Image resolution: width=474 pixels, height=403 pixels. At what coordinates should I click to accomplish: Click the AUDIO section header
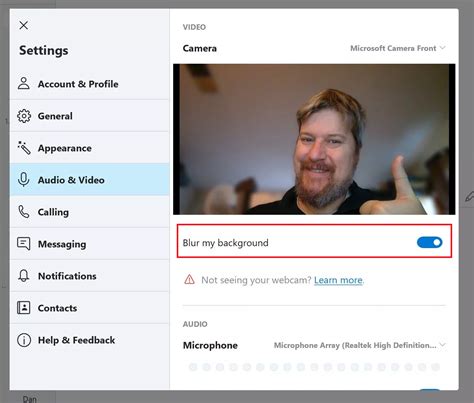[195, 324]
